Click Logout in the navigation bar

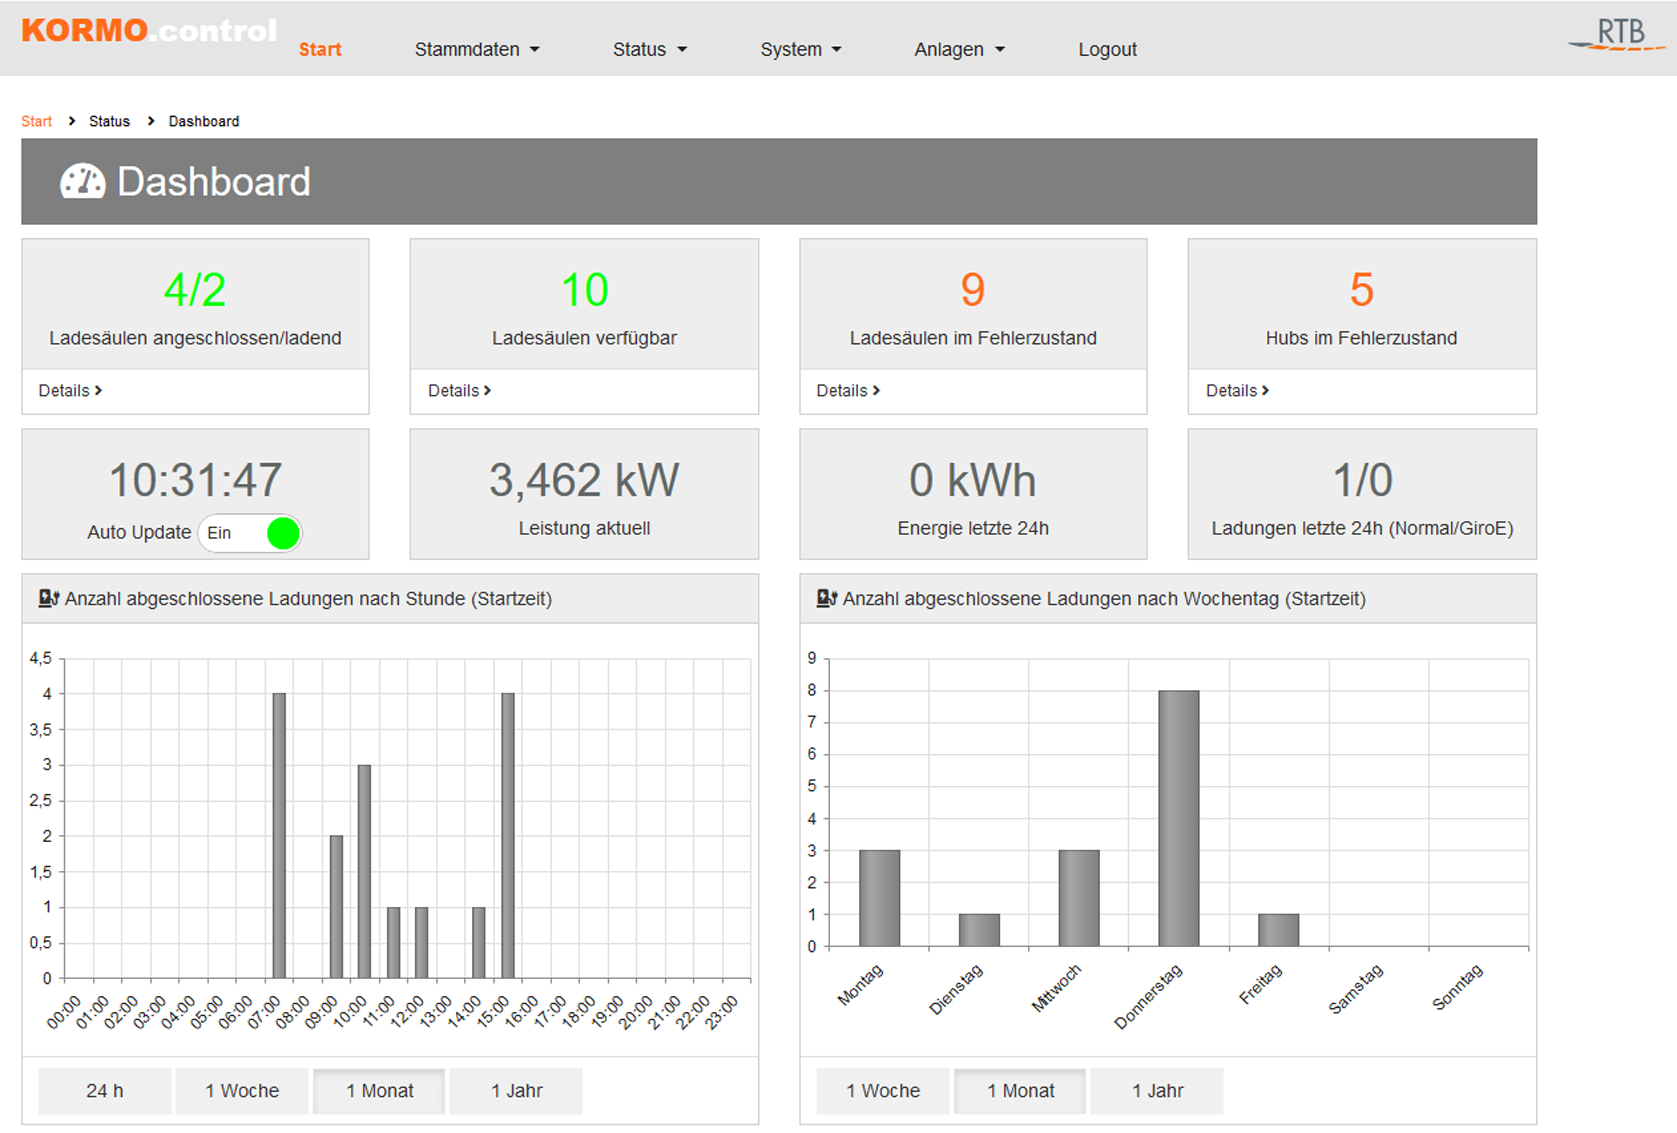coord(1107,49)
